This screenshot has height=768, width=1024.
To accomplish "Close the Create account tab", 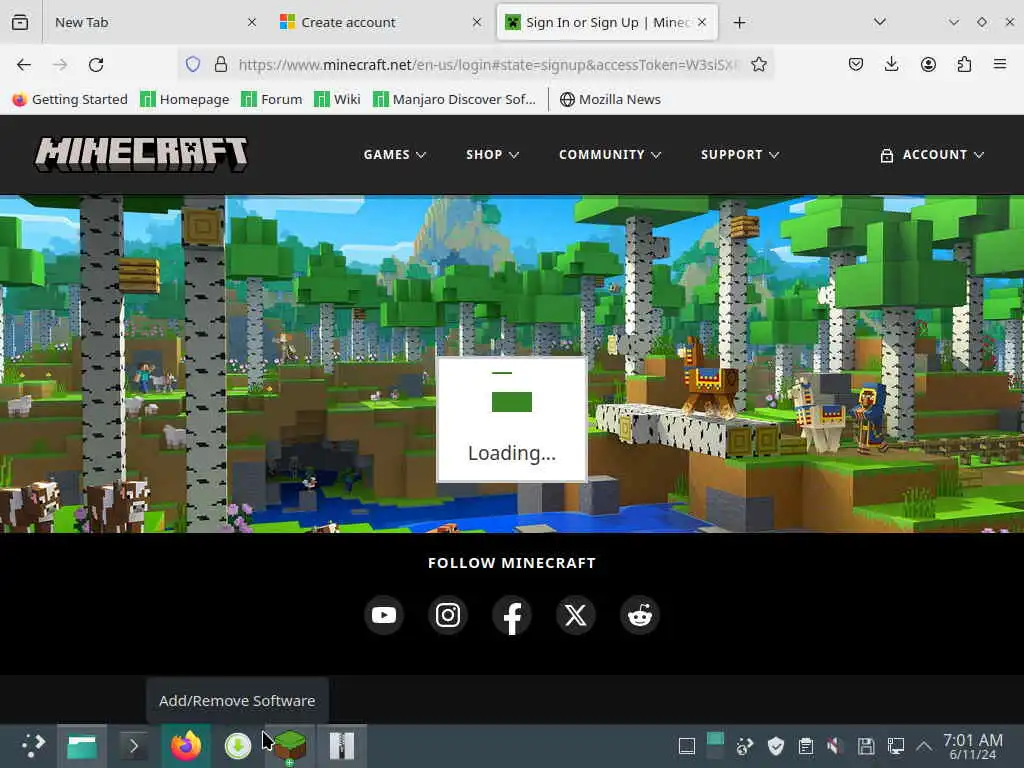I will click(x=477, y=22).
